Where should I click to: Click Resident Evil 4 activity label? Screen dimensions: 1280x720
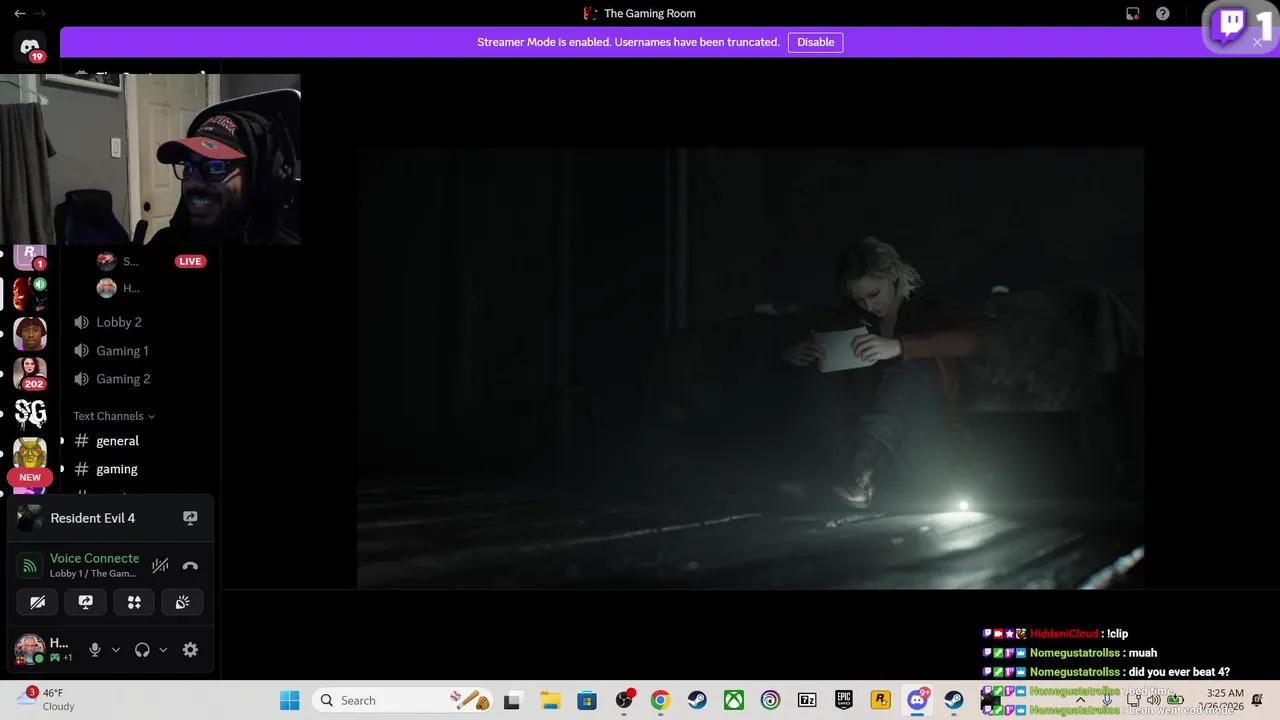[92, 518]
